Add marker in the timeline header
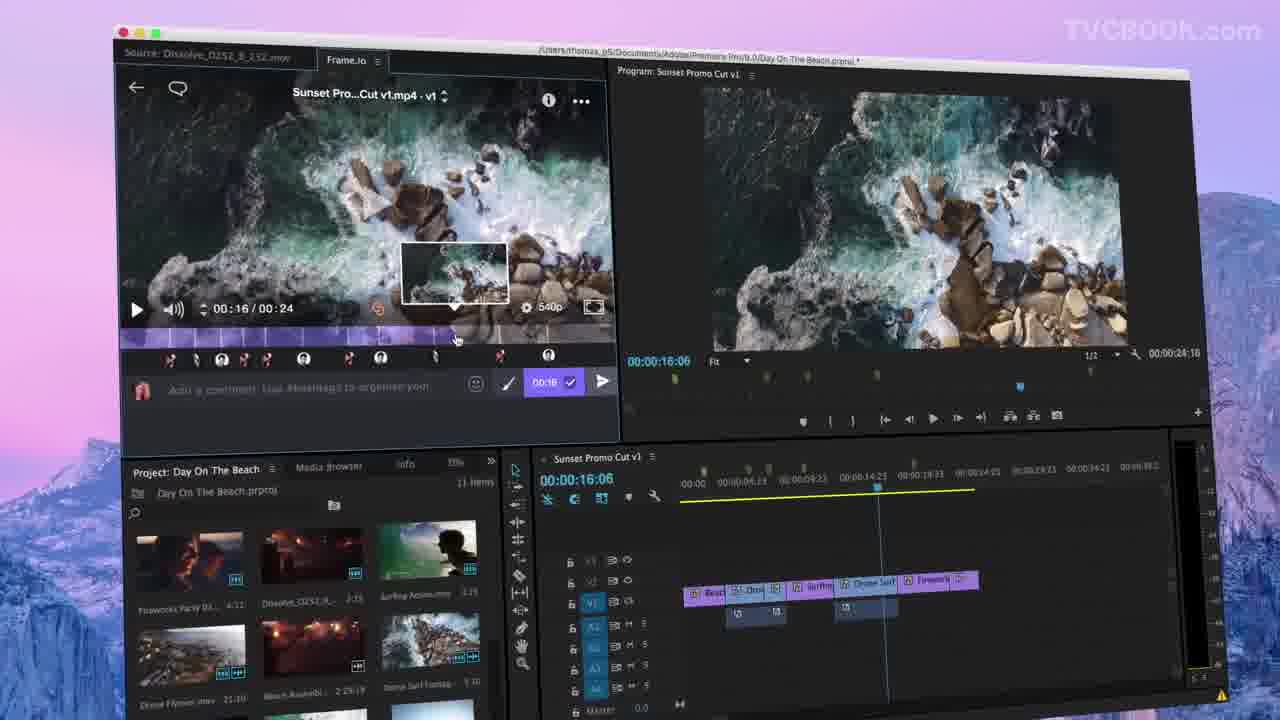The image size is (1280, 720). pos(628,497)
